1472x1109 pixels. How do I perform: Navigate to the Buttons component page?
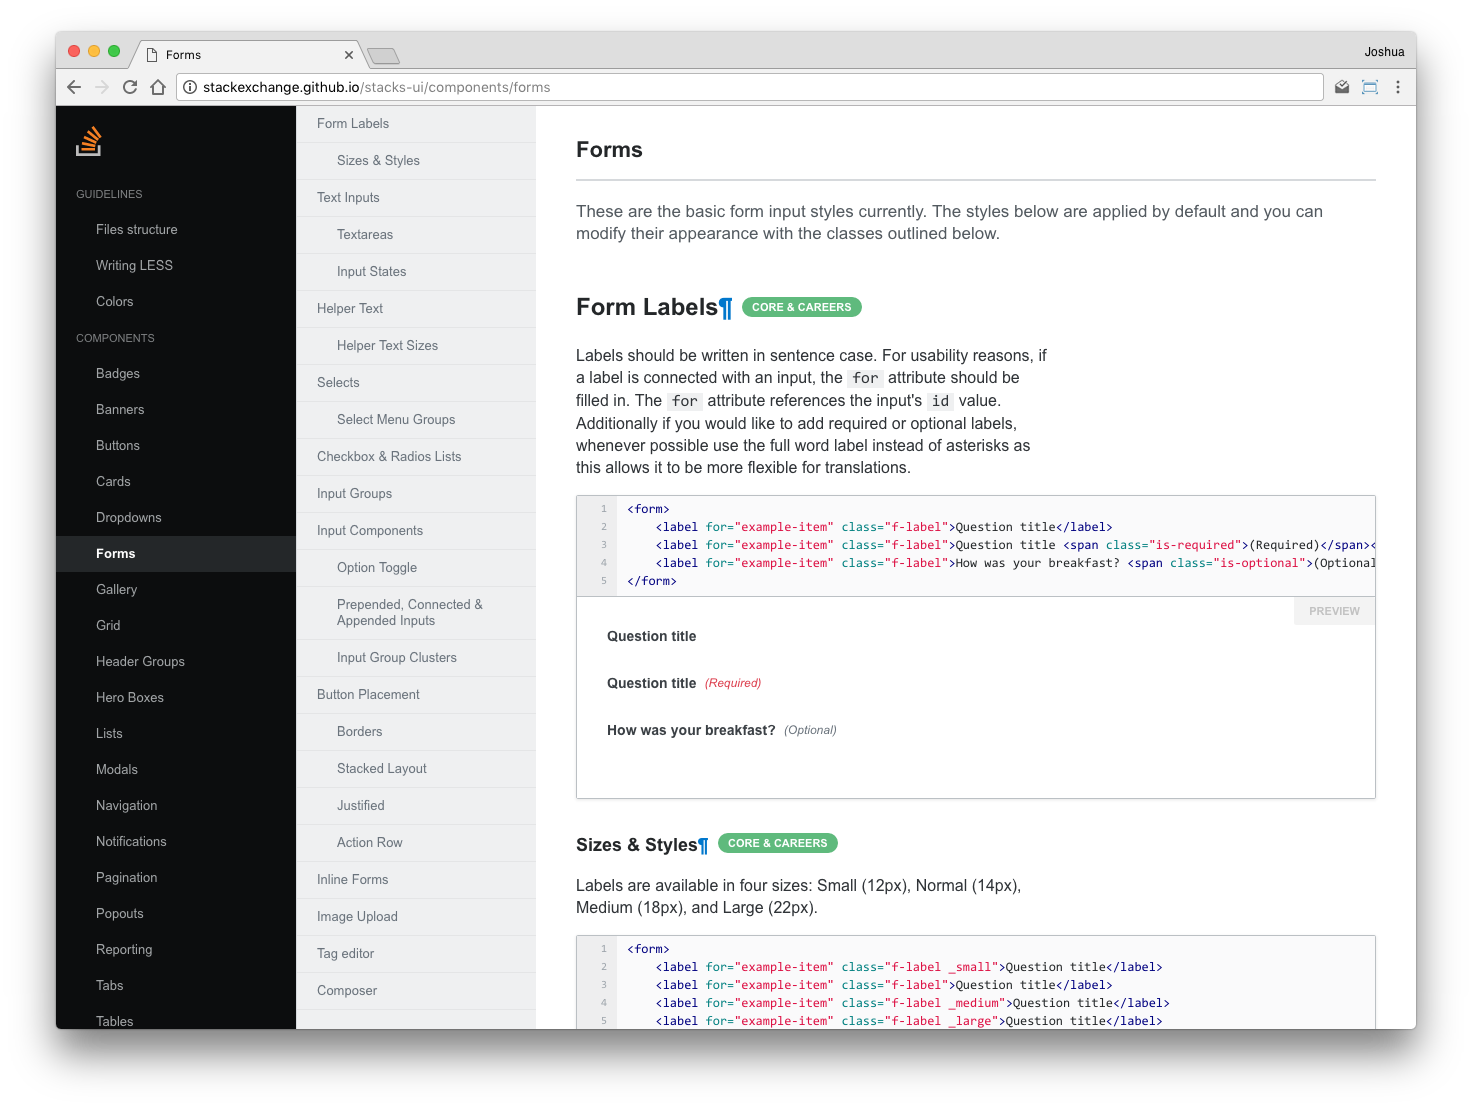click(118, 445)
